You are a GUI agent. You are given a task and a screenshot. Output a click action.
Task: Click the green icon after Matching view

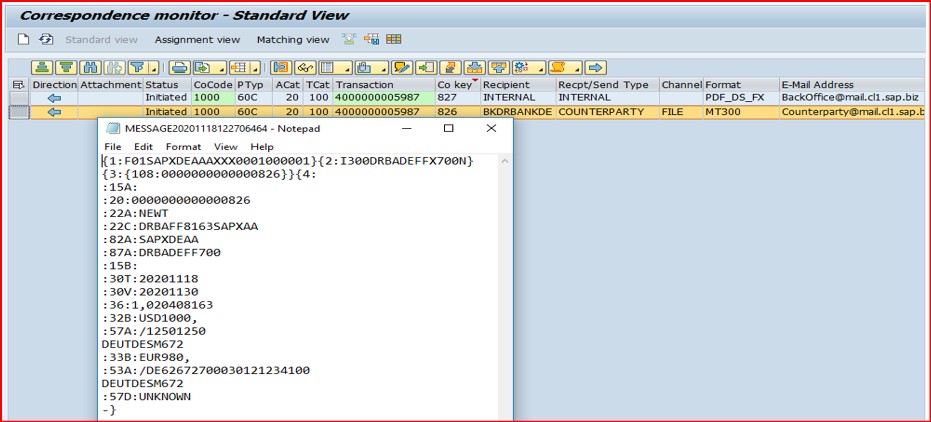tap(349, 39)
